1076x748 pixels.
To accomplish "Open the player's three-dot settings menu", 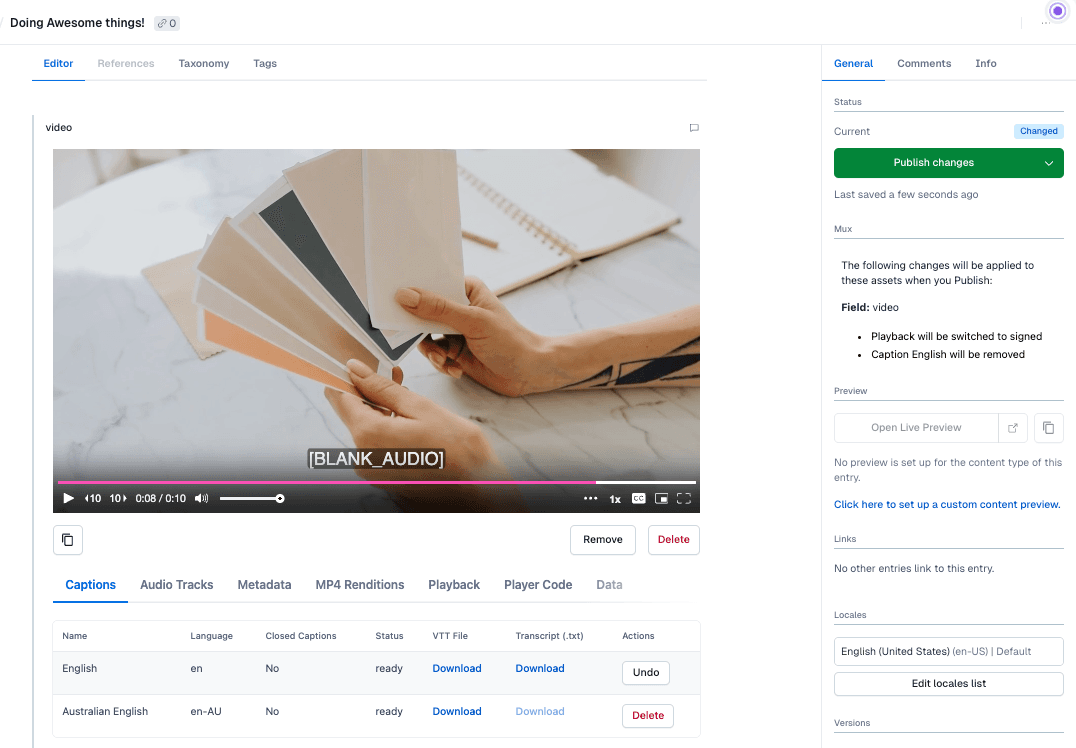I will 590,498.
